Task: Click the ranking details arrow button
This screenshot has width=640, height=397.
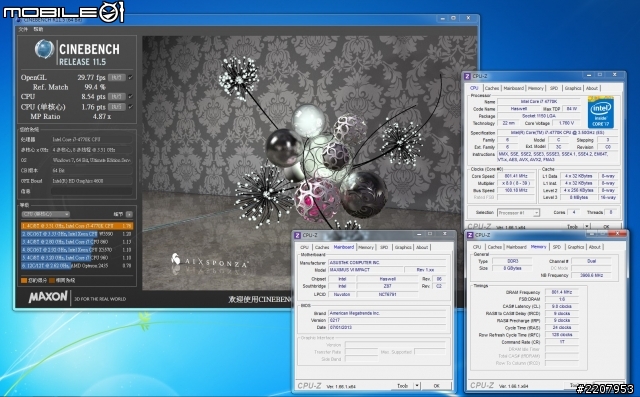Action: pyautogui.click(x=129, y=214)
